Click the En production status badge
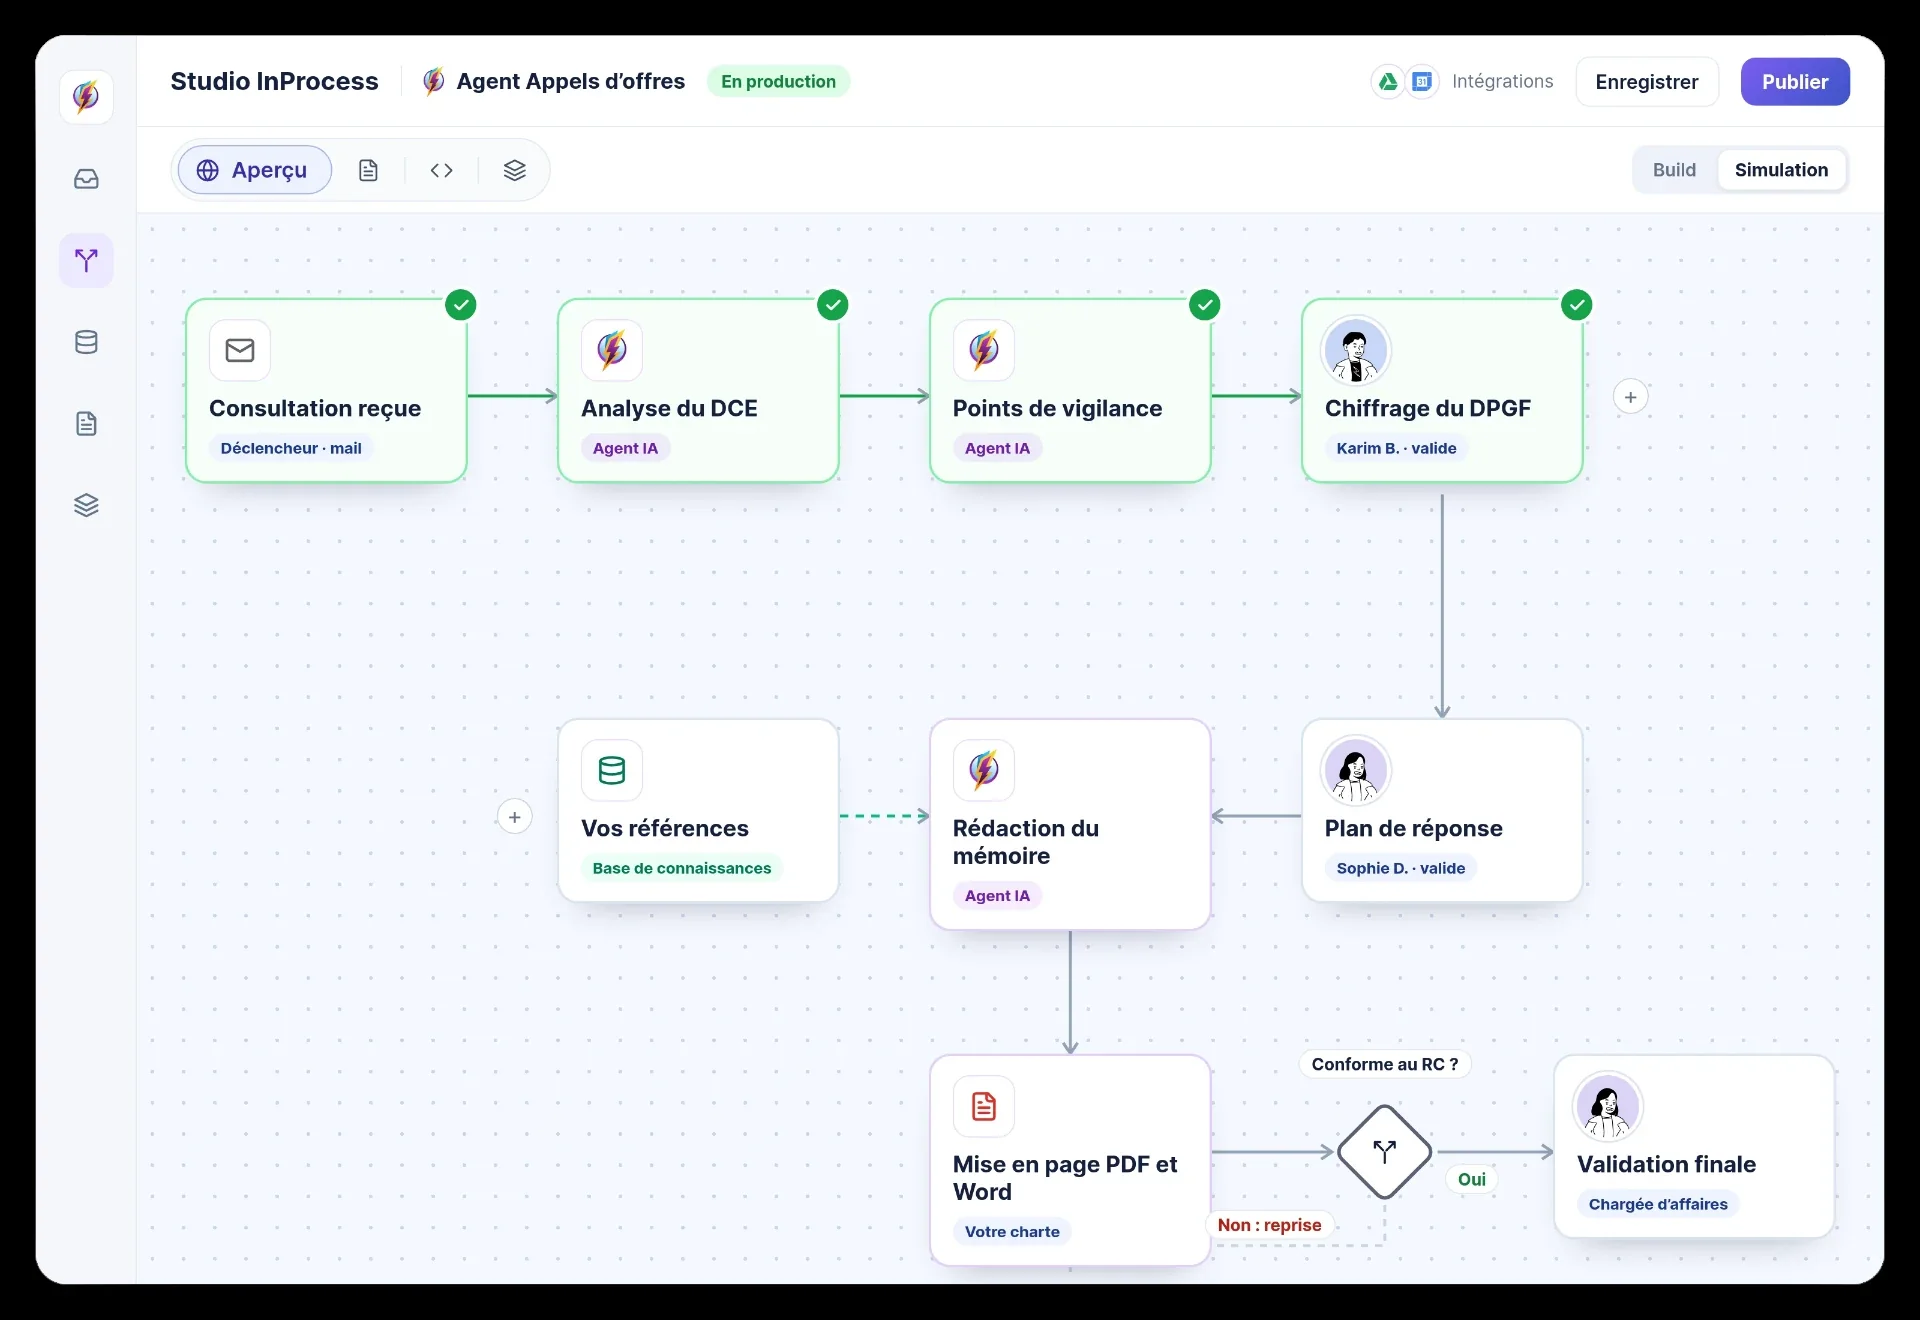Image resolution: width=1920 pixels, height=1320 pixels. click(779, 82)
